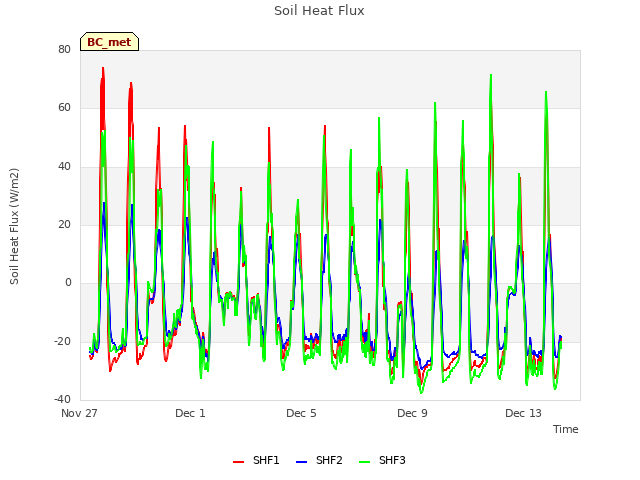640x480 pixels.
Task: Click the -40 y-axis tick value
Action: [x=62, y=399]
